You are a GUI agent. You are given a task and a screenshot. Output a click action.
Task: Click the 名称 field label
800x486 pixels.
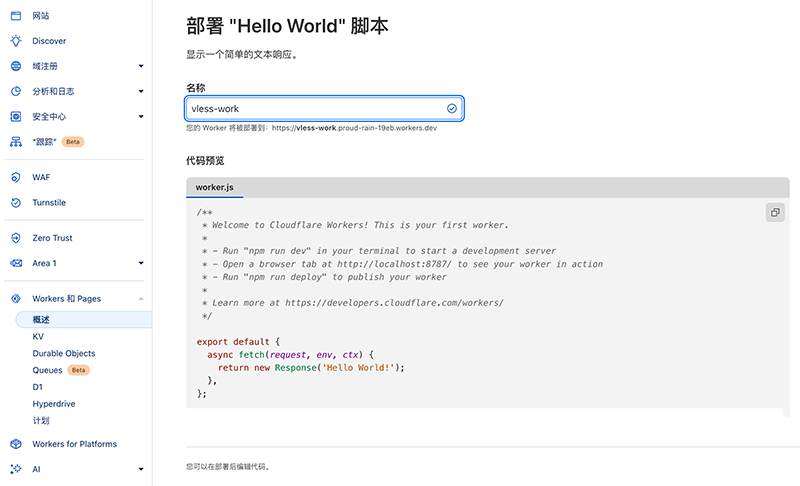click(195, 88)
